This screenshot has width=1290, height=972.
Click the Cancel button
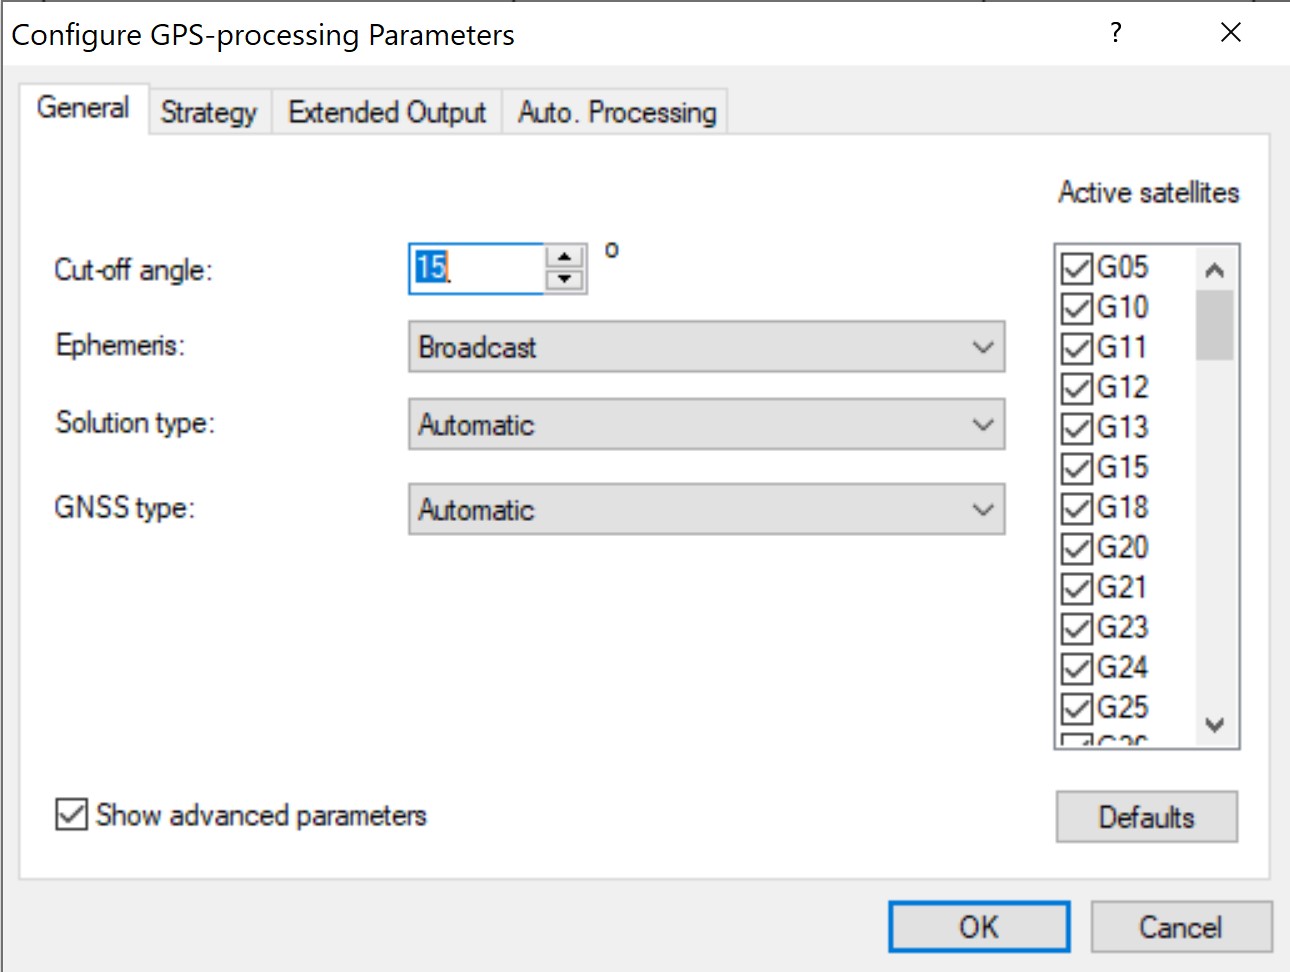pyautogui.click(x=1181, y=927)
